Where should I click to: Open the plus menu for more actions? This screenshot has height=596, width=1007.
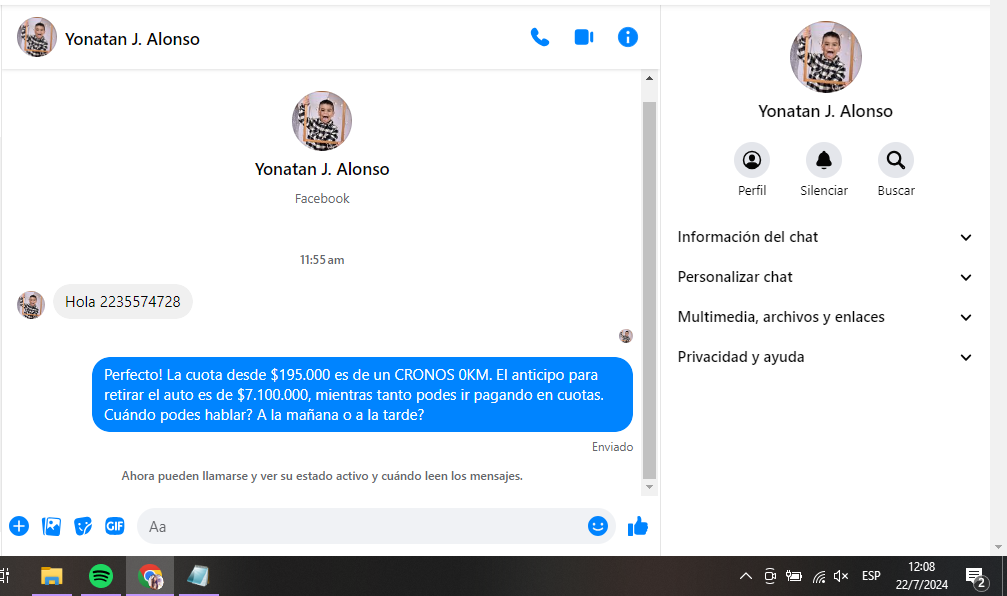(x=19, y=526)
